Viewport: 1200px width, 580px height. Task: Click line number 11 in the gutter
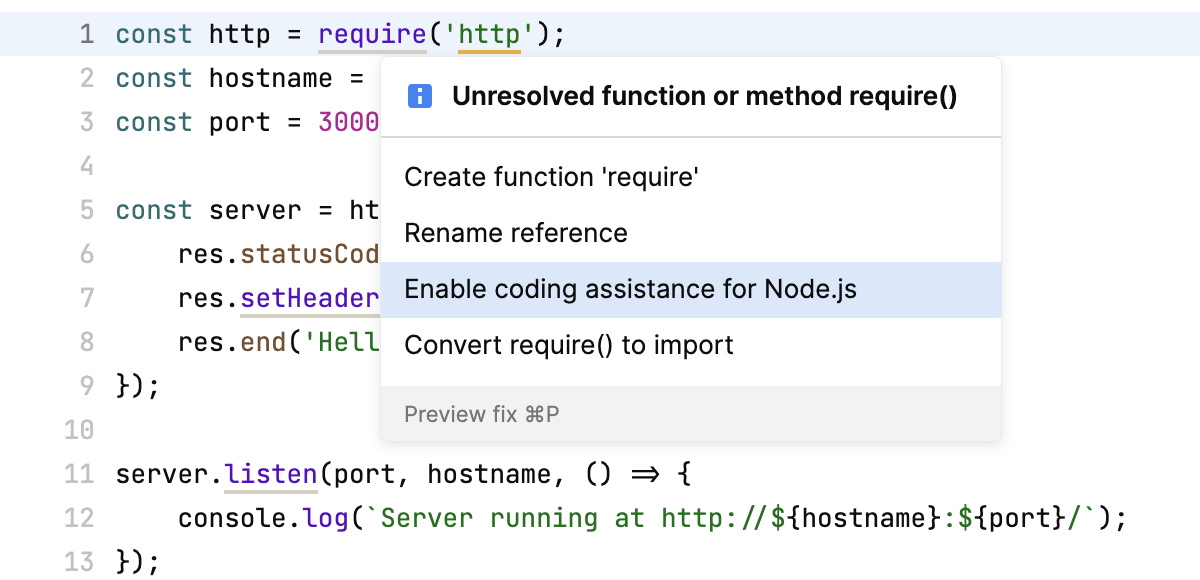pyautogui.click(x=79, y=473)
